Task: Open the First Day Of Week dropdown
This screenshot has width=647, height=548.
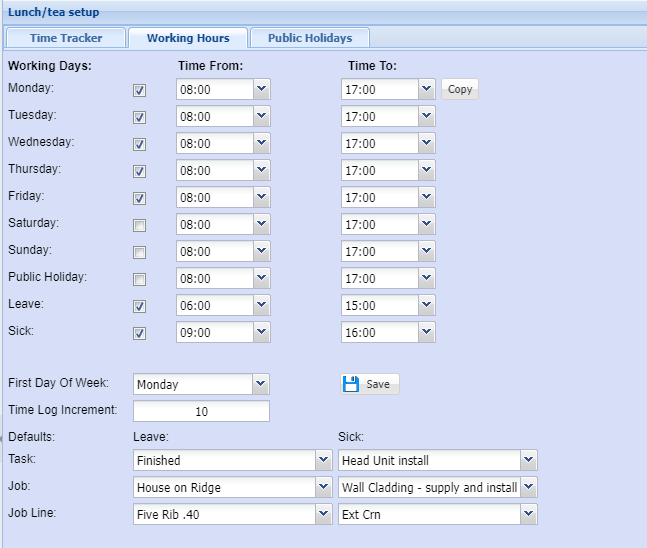Action: point(260,384)
